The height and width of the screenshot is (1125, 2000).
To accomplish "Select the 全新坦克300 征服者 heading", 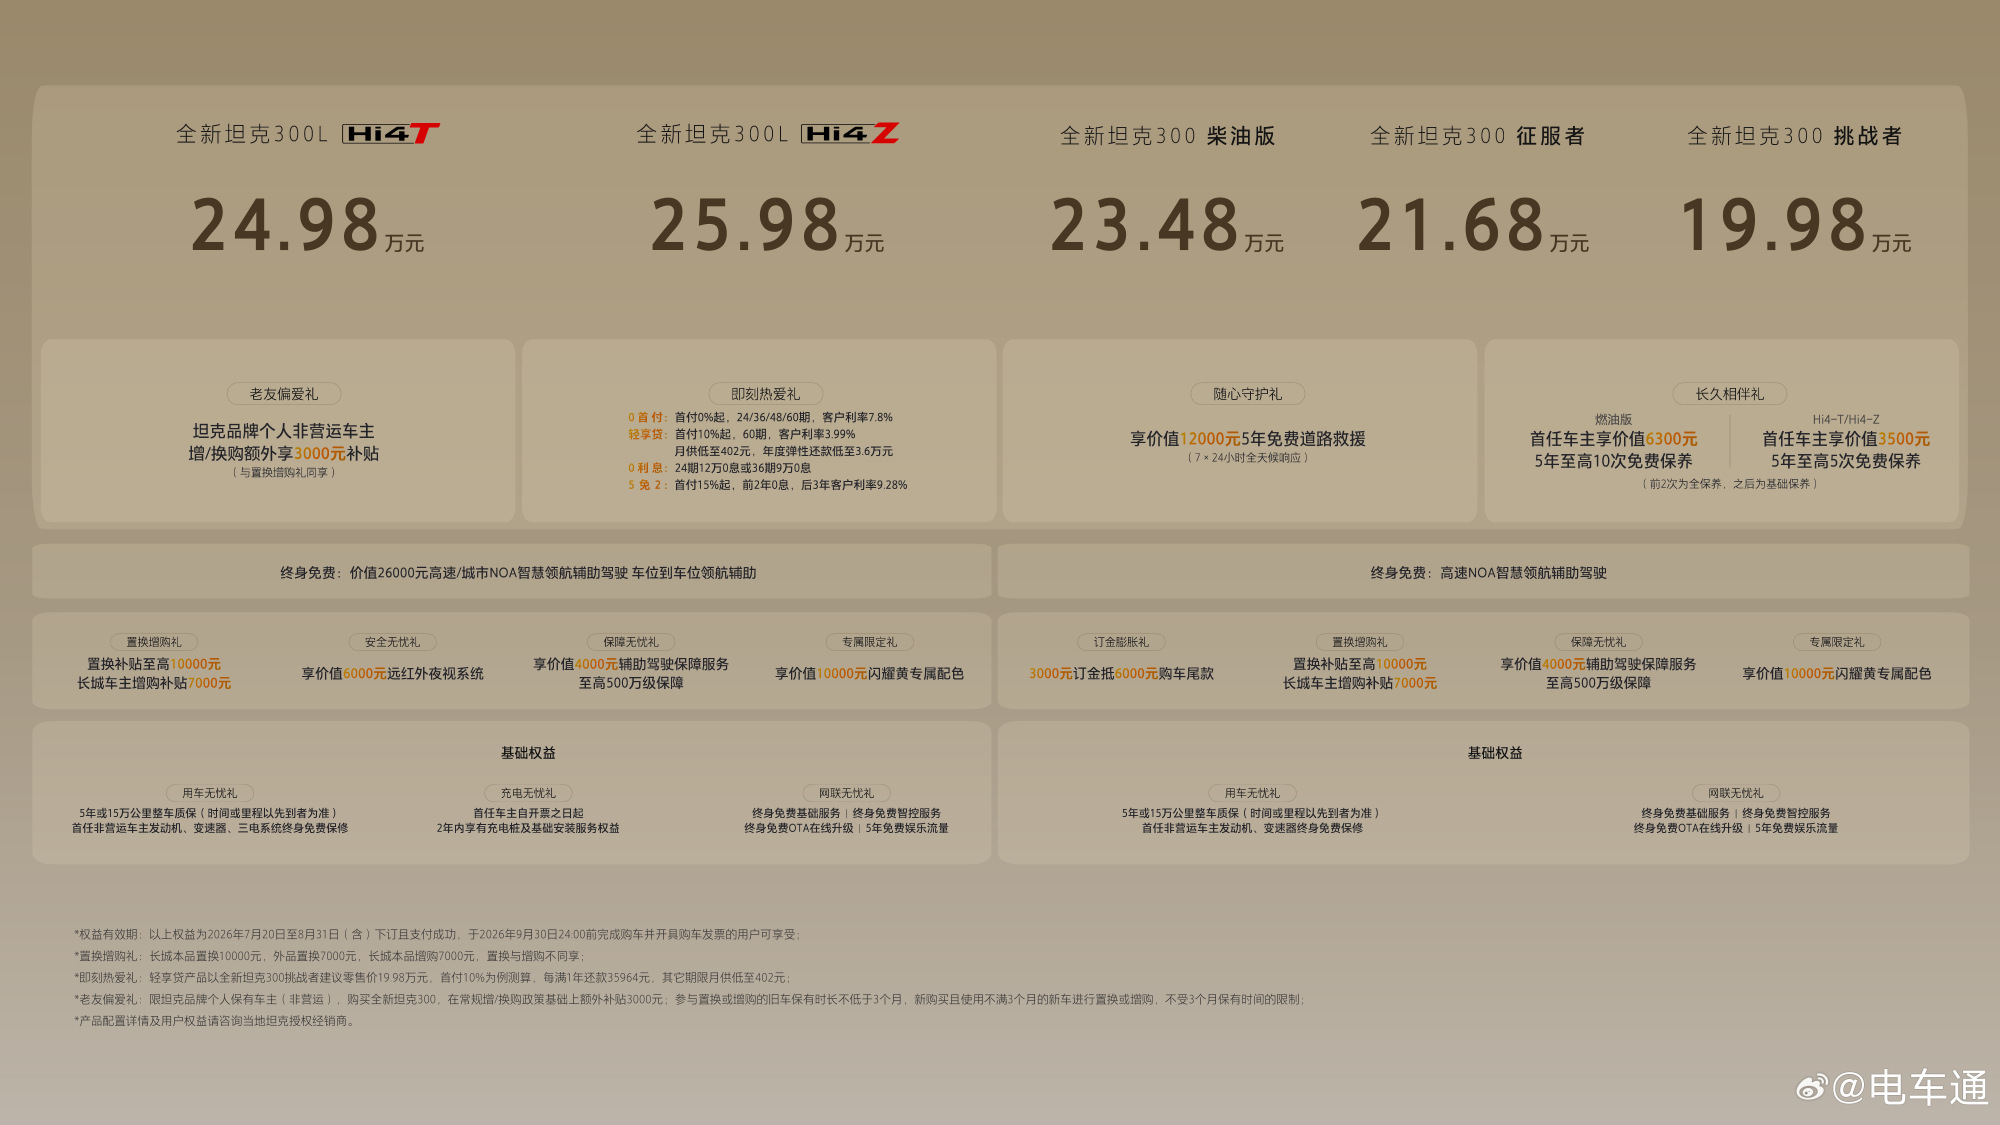I will click(x=1477, y=136).
